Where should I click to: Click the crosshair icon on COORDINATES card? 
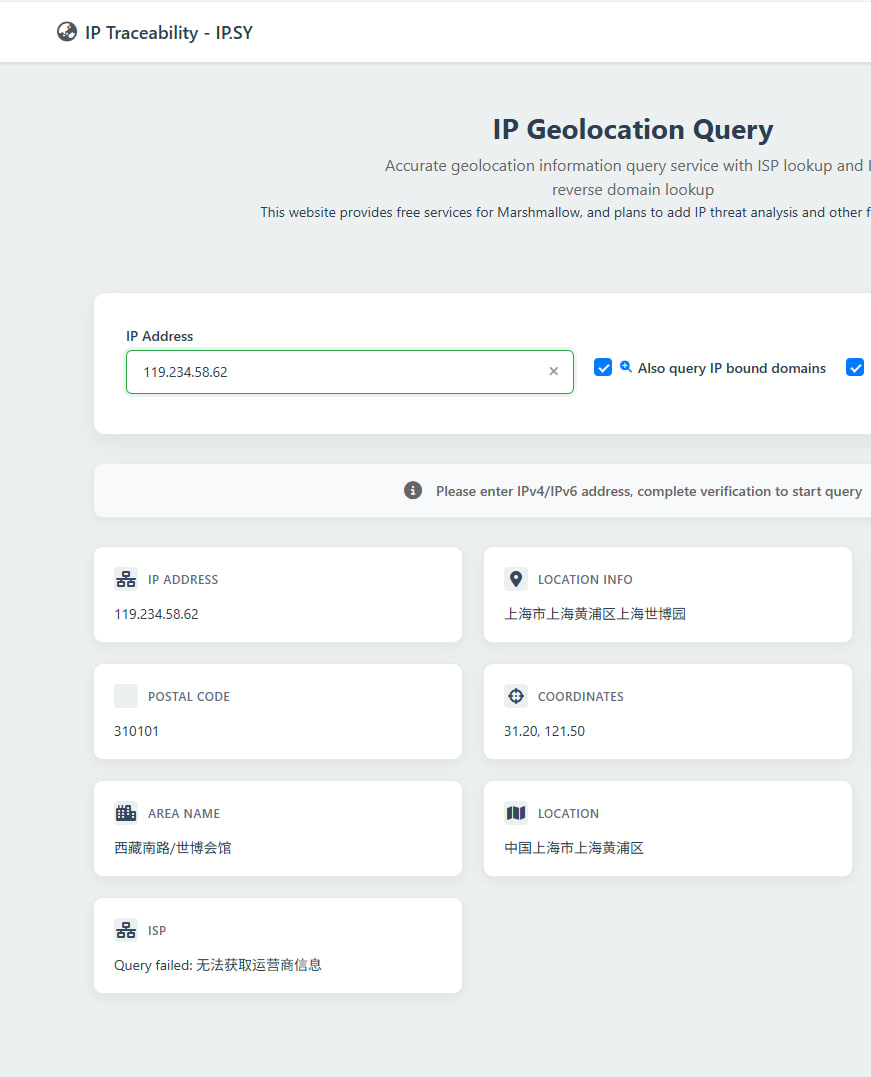516,696
